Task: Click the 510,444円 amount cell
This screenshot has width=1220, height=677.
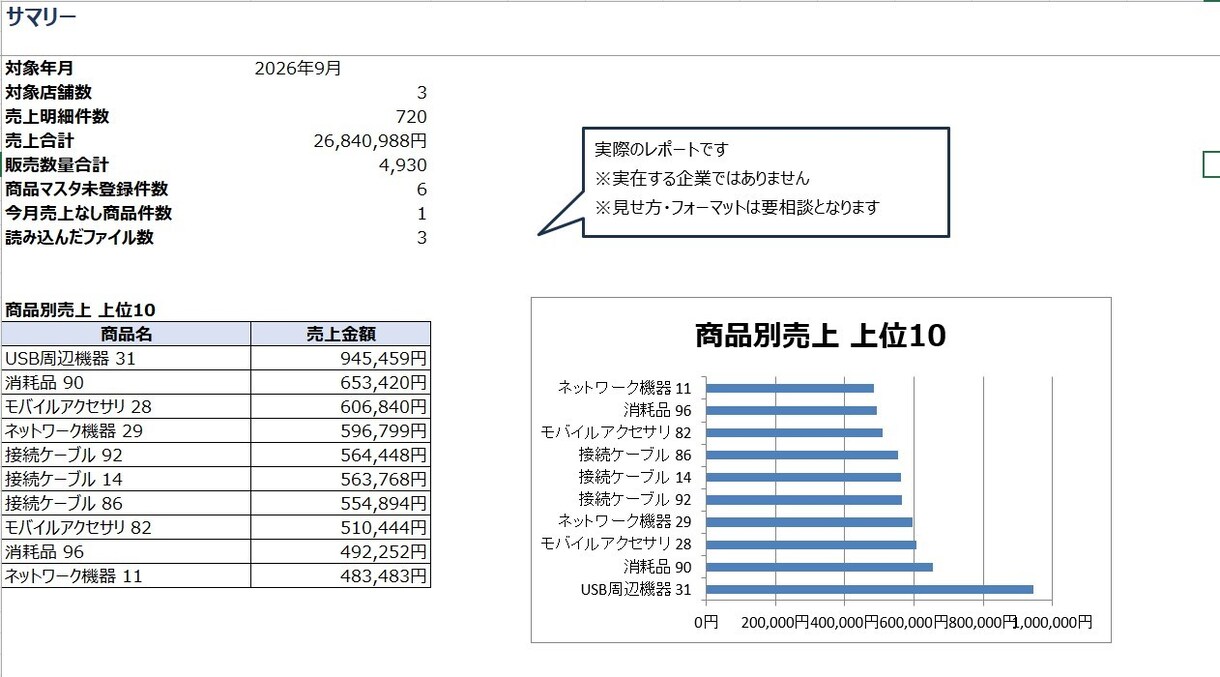Action: [x=341, y=527]
